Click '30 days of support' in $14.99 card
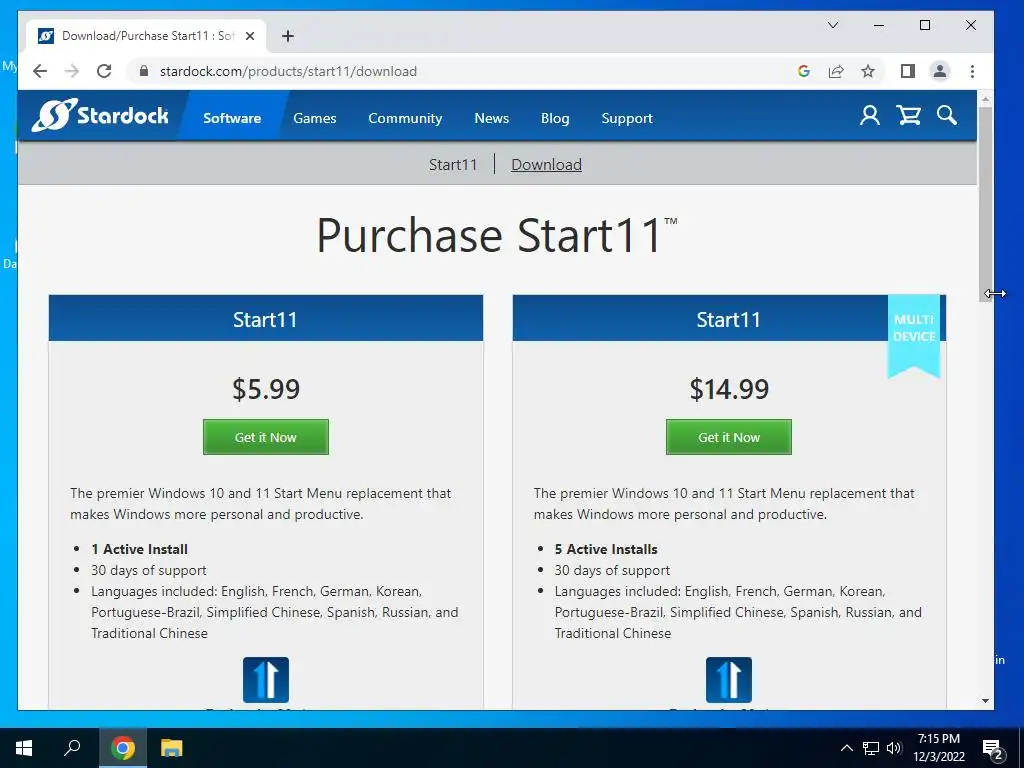The width and height of the screenshot is (1024, 768). (612, 570)
